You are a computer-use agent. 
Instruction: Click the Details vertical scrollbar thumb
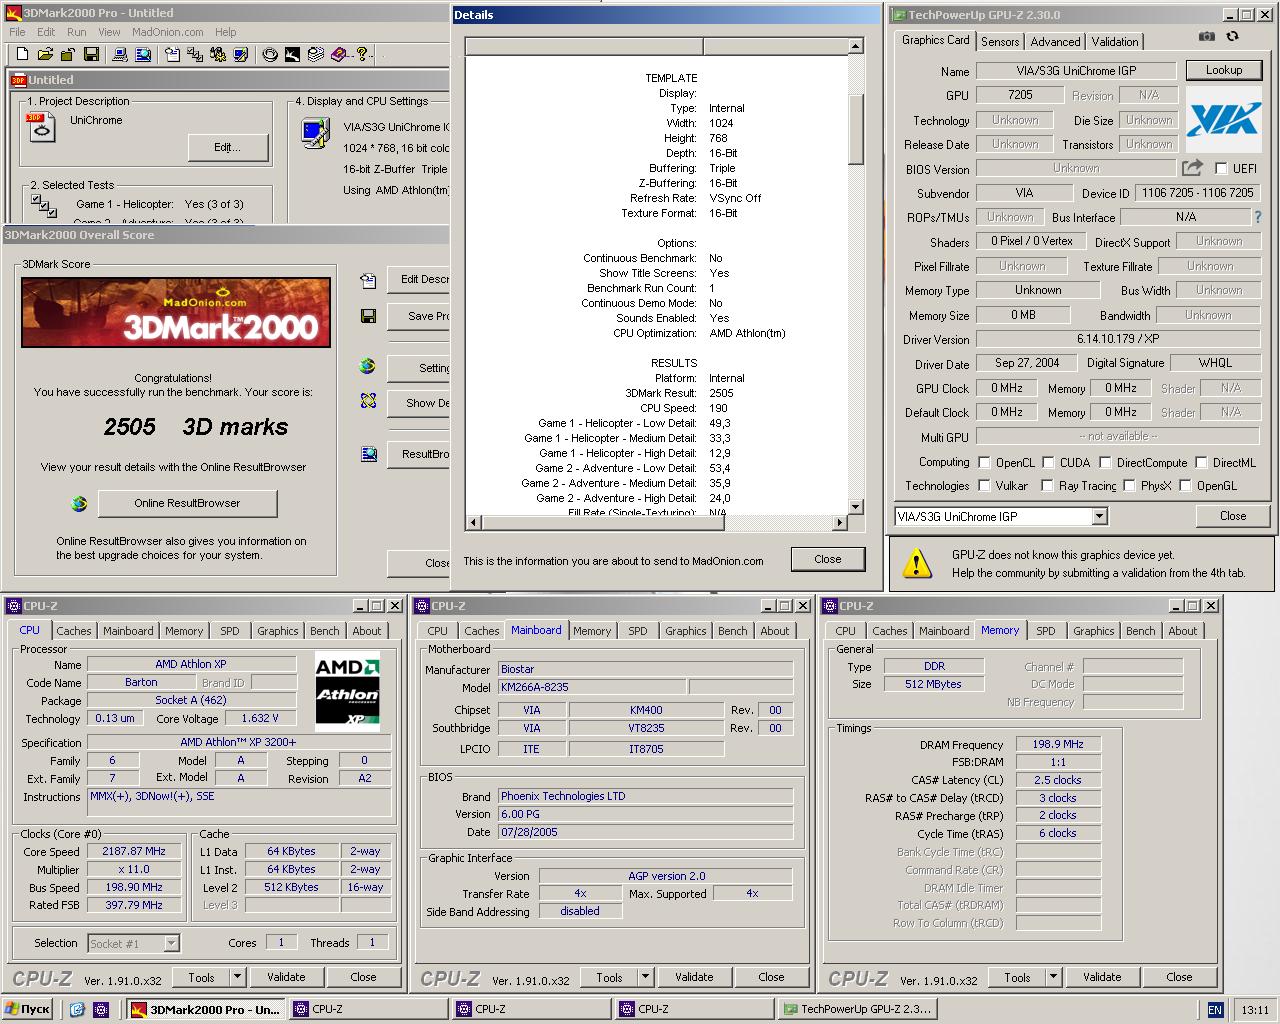(x=856, y=129)
